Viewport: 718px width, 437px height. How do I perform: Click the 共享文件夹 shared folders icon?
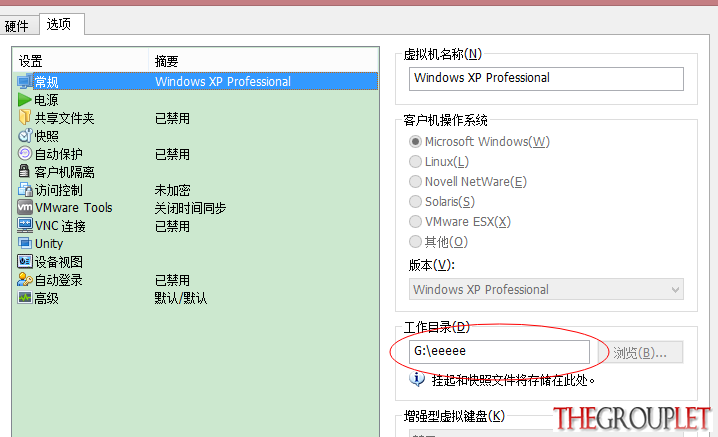point(25,117)
